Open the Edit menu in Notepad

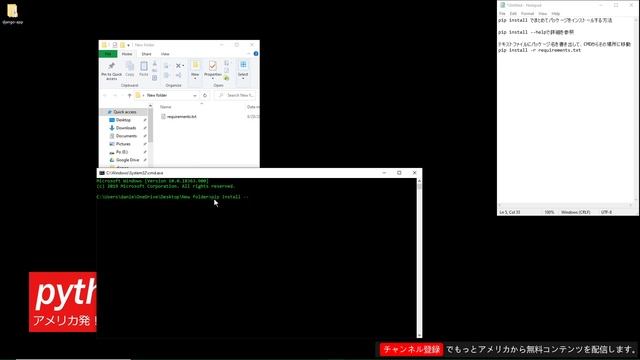tap(513, 13)
